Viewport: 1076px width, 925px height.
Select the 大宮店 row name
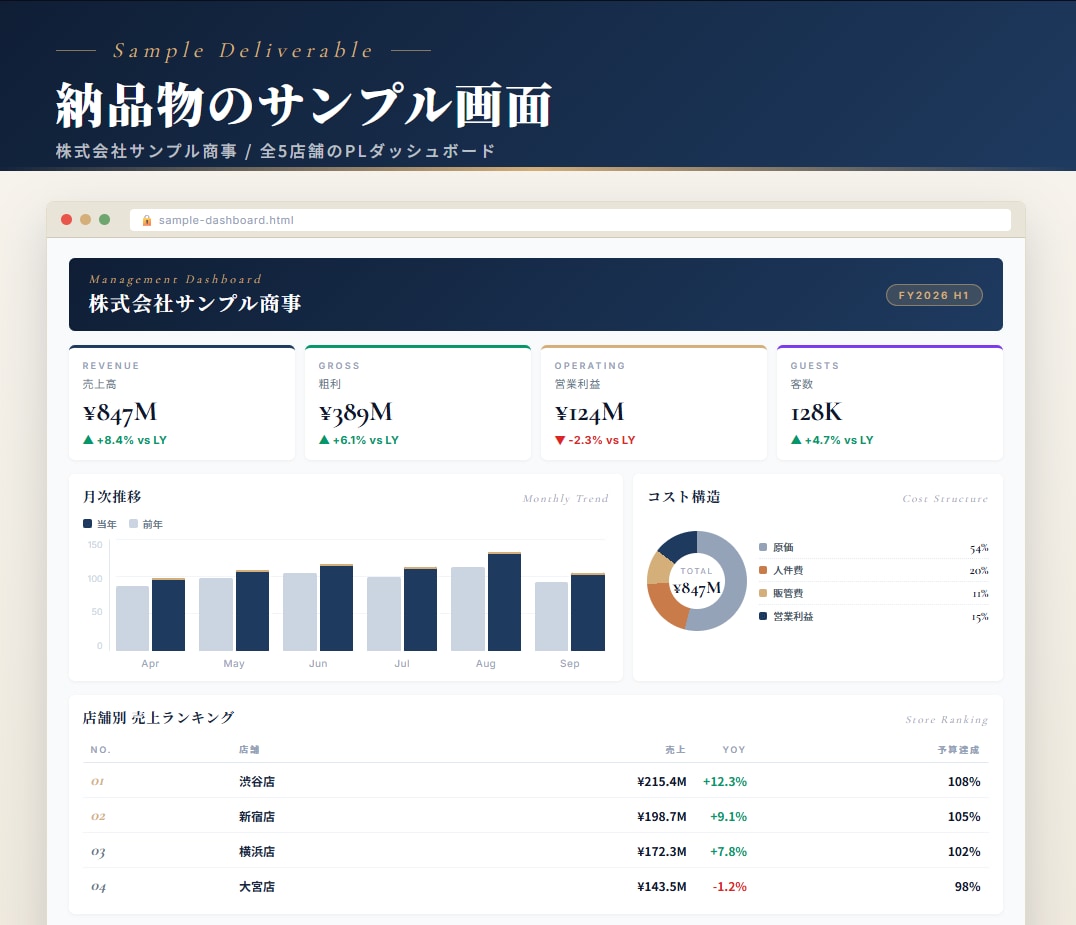coord(257,886)
